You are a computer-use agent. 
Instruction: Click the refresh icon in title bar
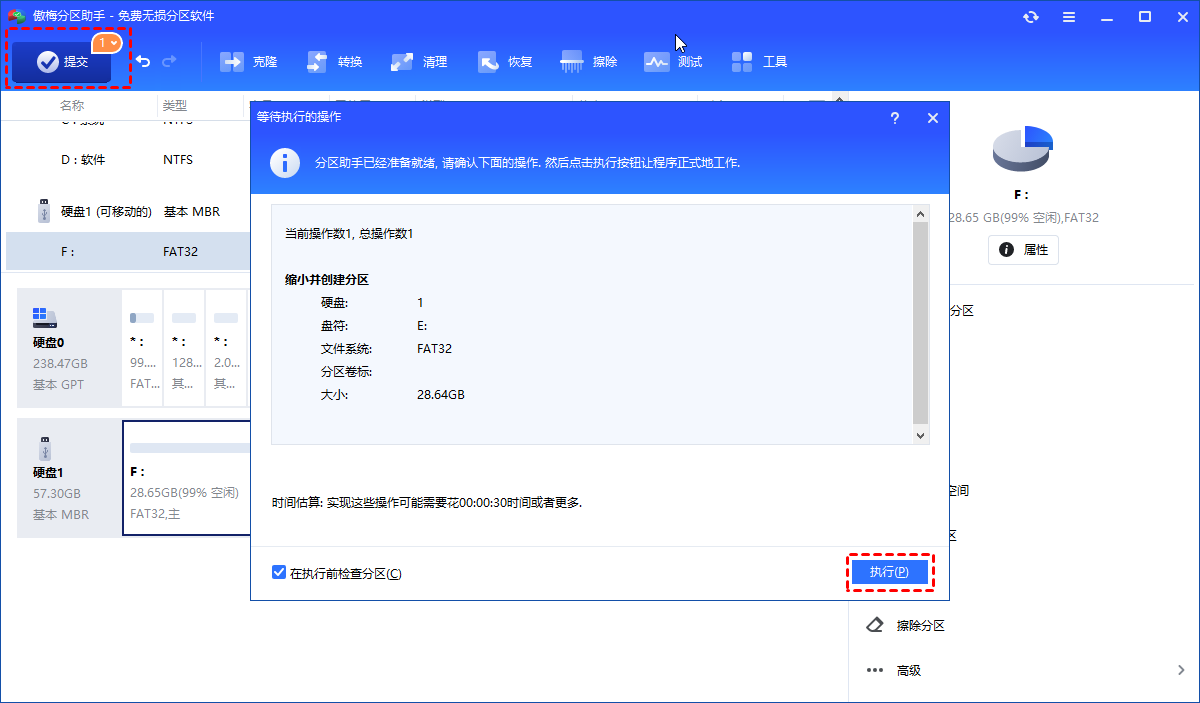point(1031,17)
